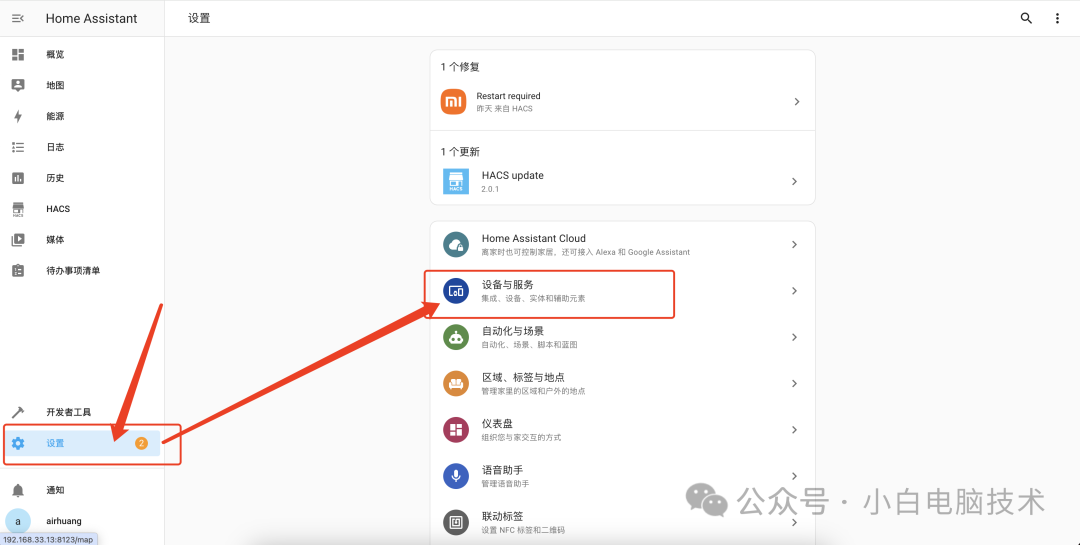Expand the 区域、标签与地点 row chevron
Screen dimensions: 1080x545
794,383
